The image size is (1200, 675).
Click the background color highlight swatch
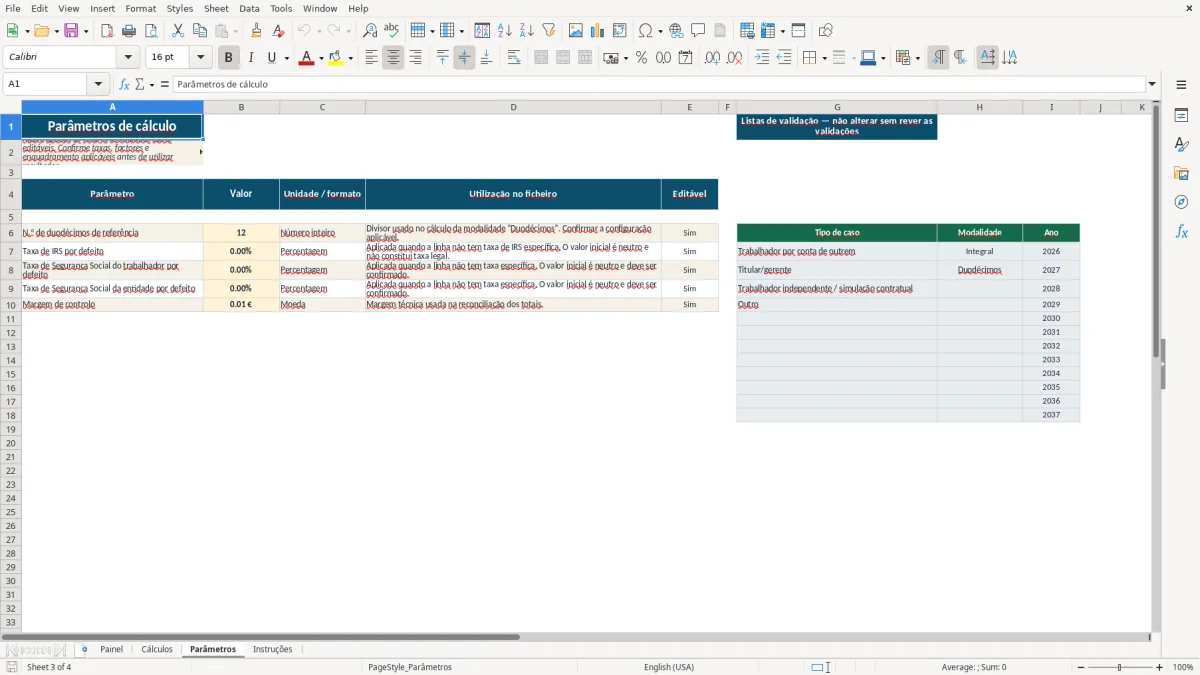(x=335, y=58)
